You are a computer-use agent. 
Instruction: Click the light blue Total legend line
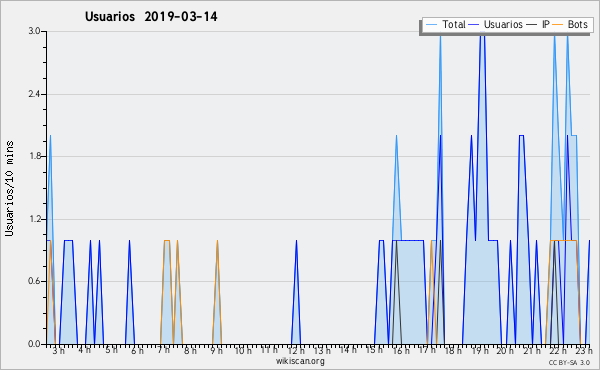tap(431, 25)
